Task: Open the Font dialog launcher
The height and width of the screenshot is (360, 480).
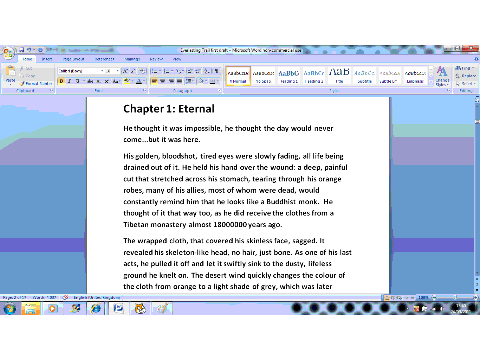Action: tap(144, 90)
